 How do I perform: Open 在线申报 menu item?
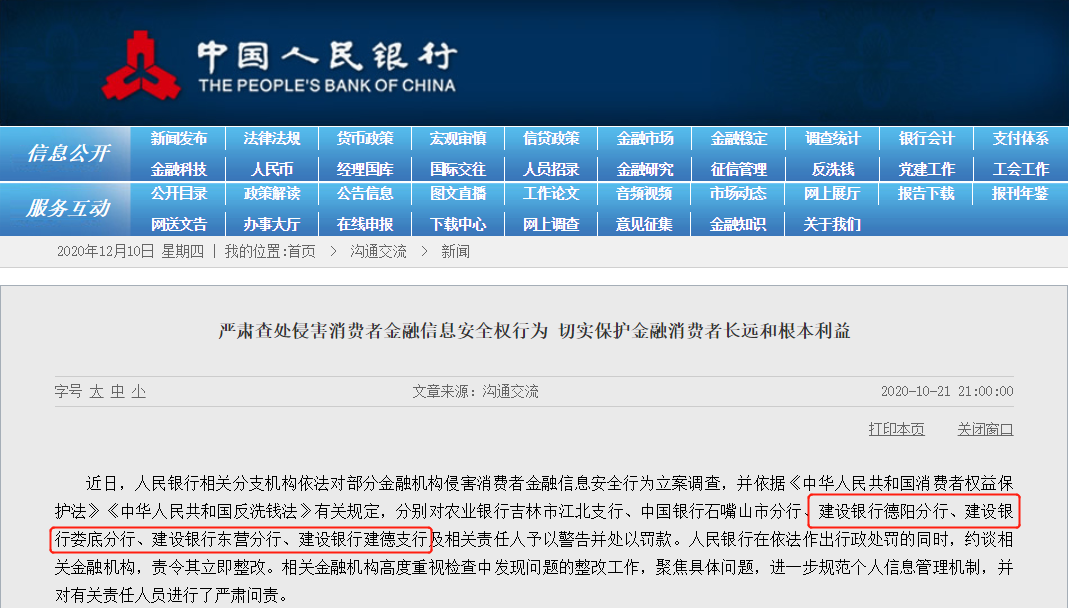(x=365, y=225)
